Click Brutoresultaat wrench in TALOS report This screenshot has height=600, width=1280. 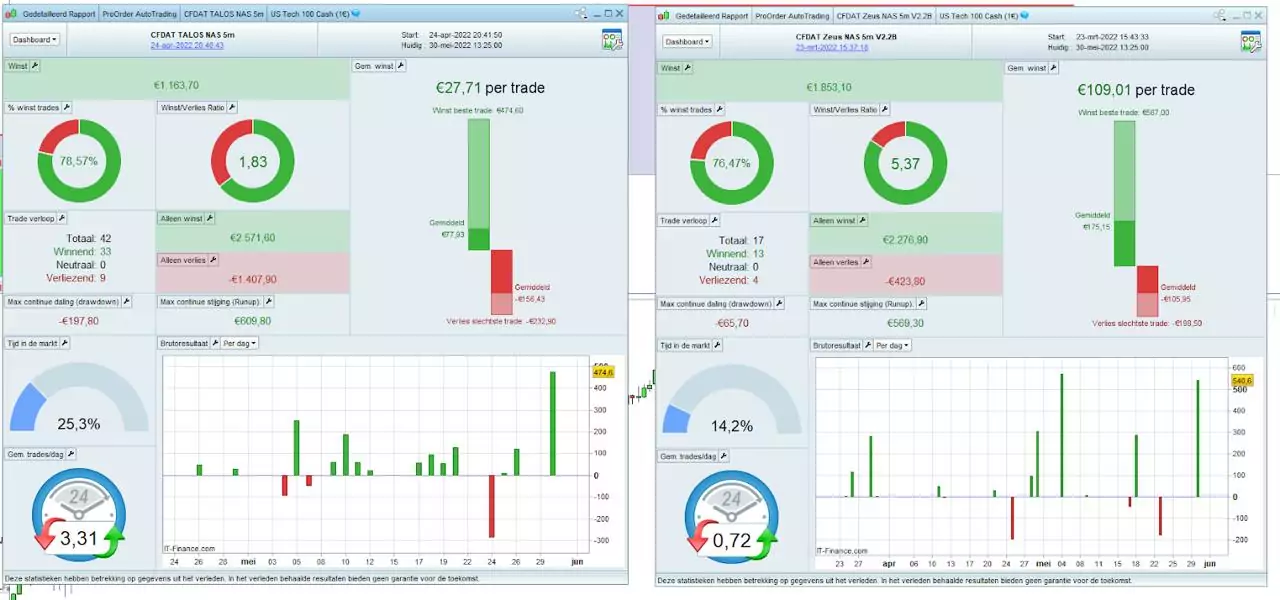tap(215, 343)
